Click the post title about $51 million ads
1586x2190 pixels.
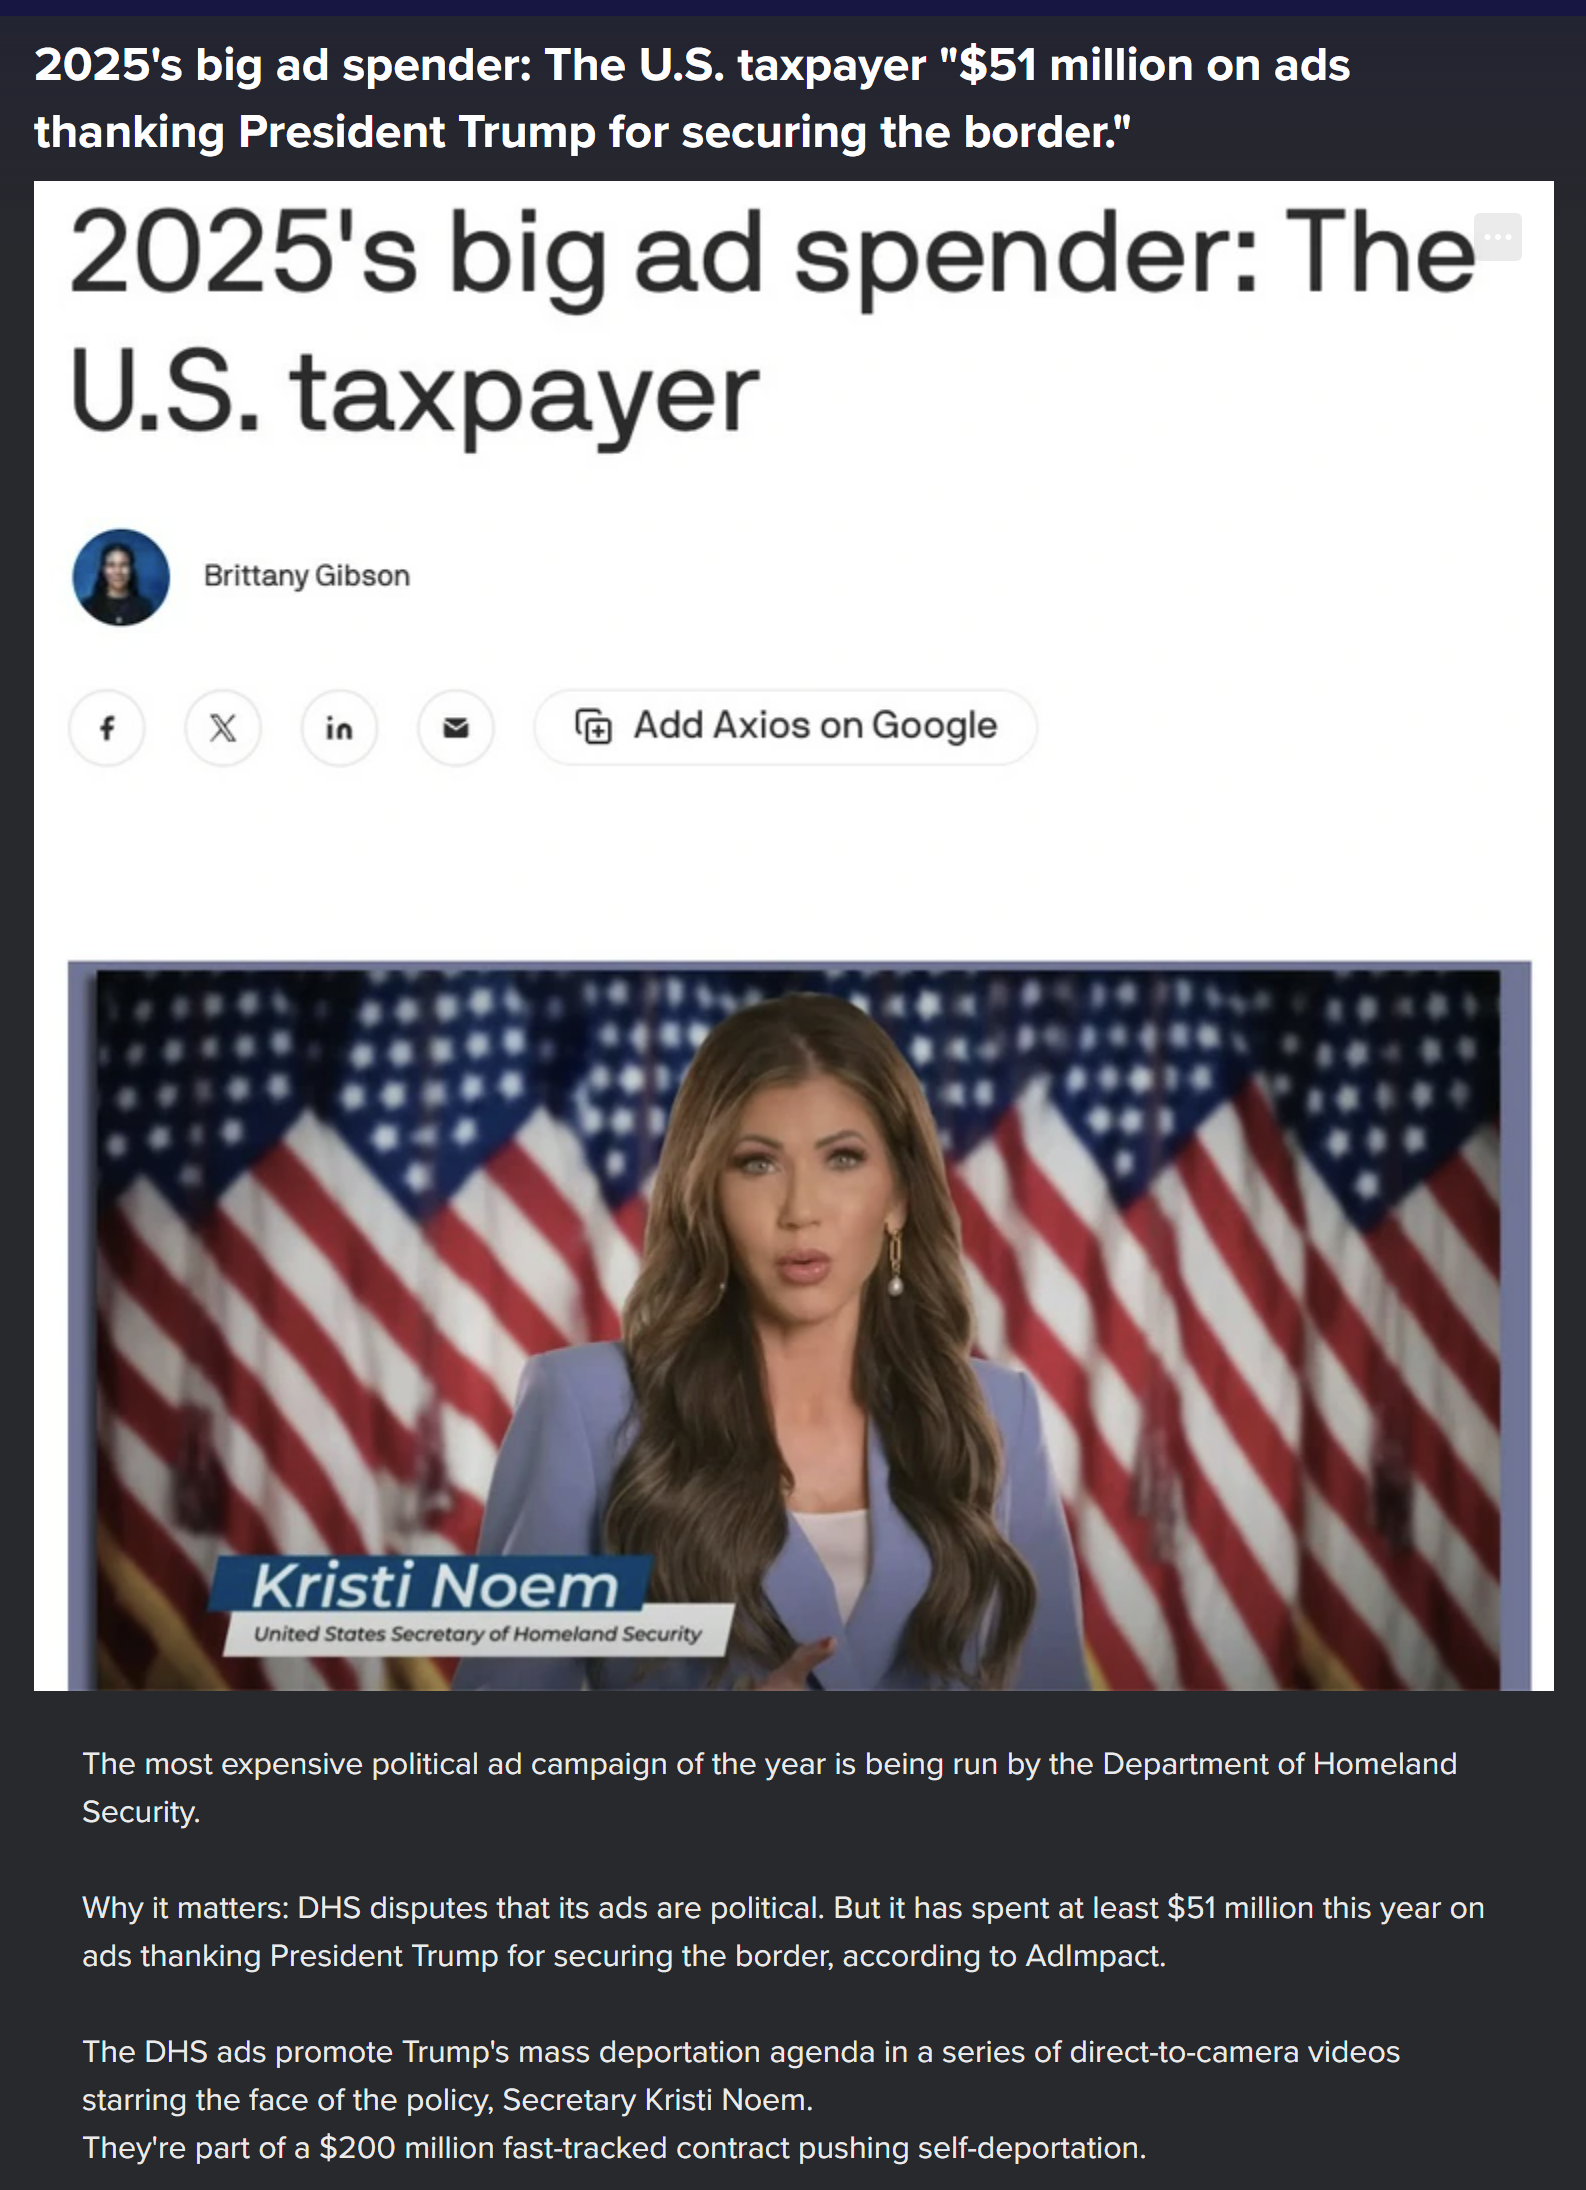click(692, 98)
